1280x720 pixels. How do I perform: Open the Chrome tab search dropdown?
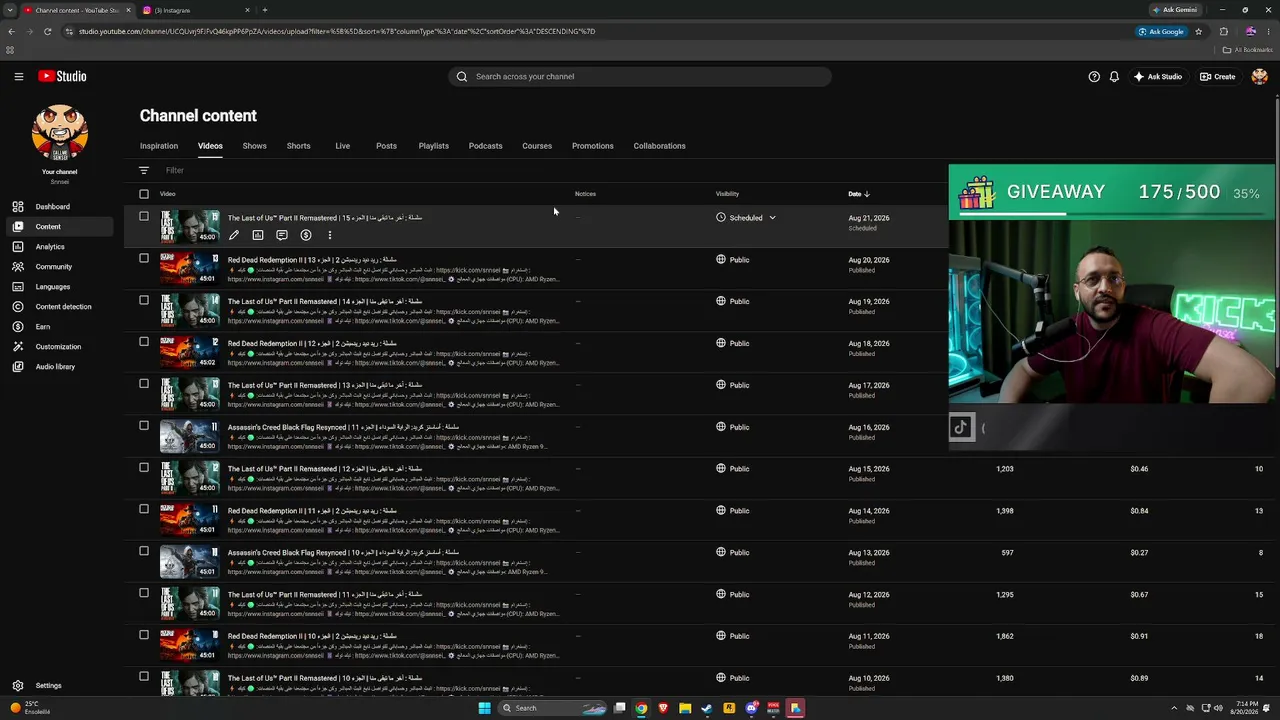[x=10, y=10]
